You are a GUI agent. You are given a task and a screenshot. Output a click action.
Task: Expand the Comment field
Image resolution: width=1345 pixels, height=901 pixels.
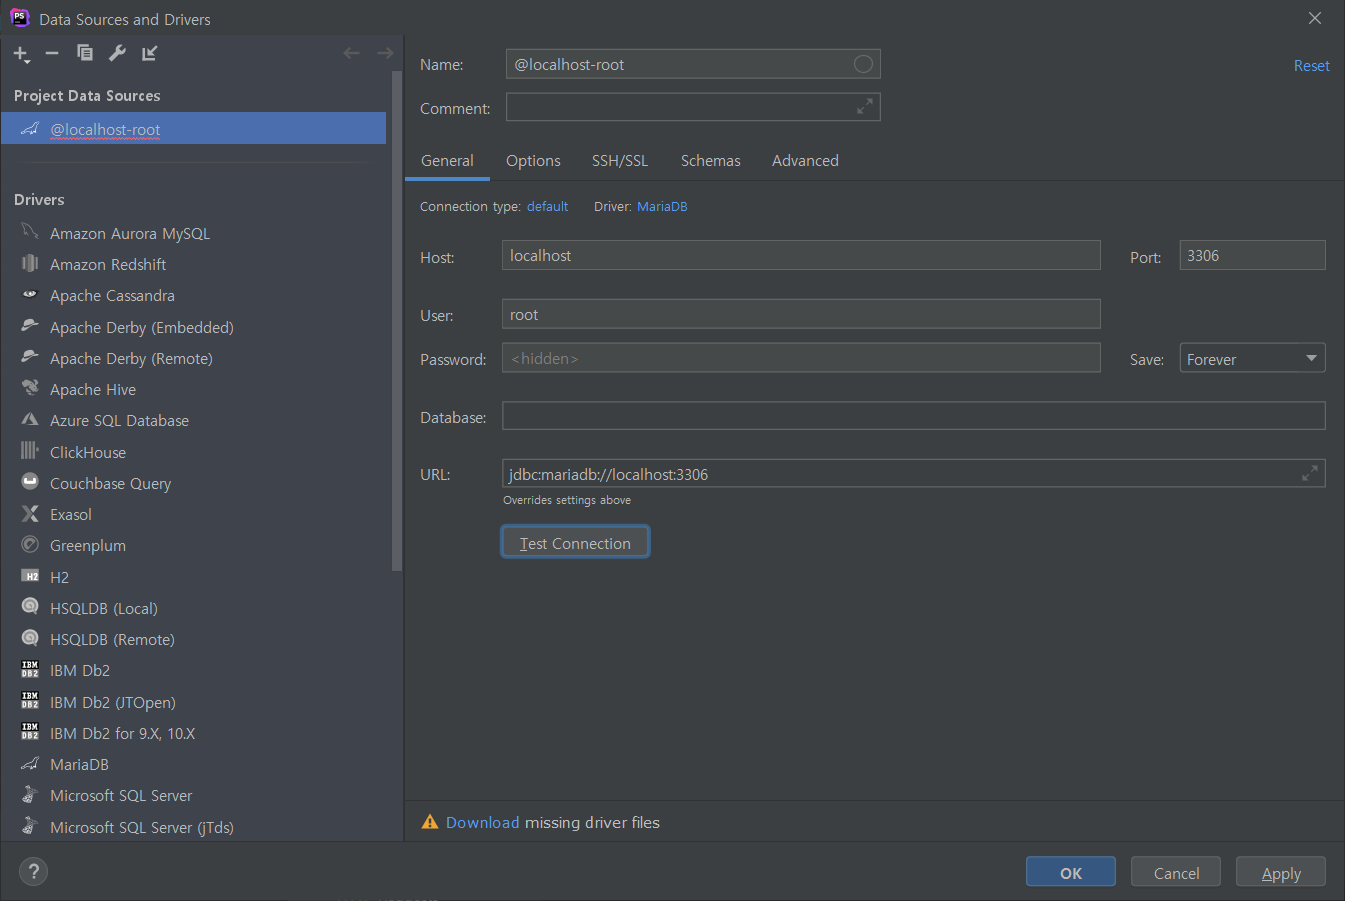(865, 106)
